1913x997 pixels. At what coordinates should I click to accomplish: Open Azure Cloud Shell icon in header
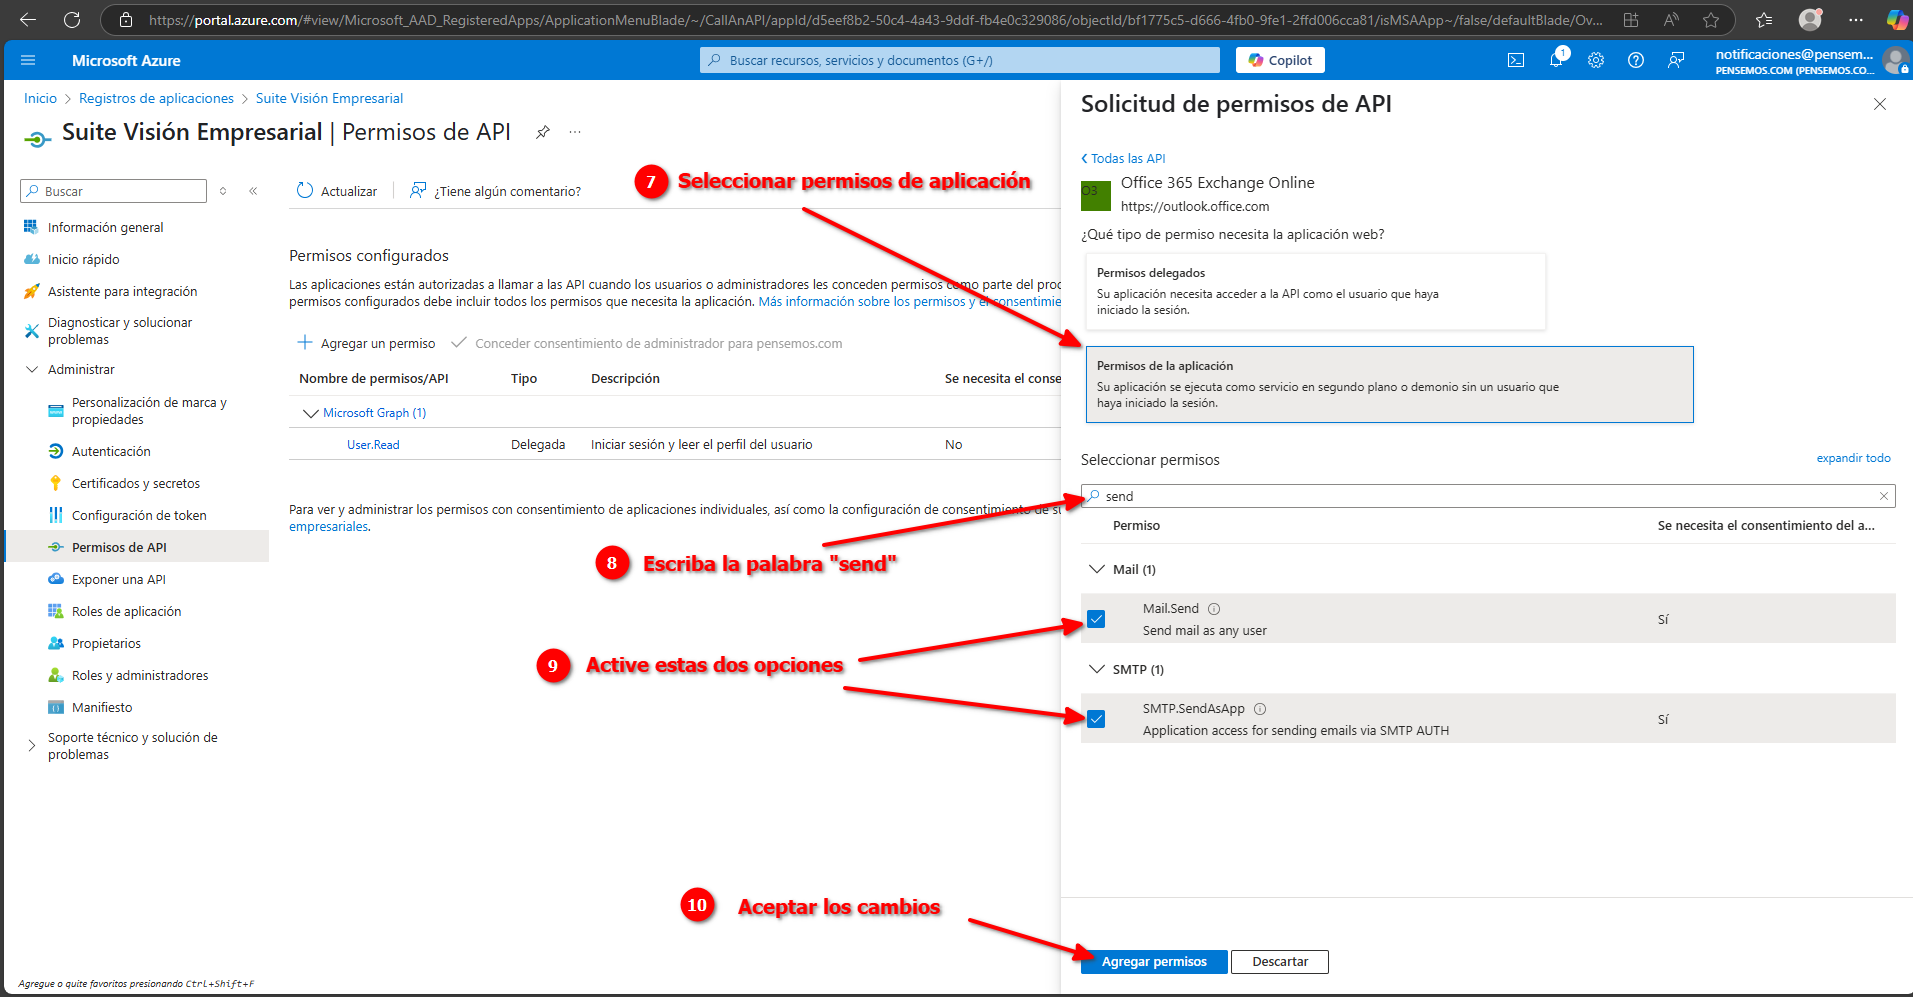click(1515, 60)
